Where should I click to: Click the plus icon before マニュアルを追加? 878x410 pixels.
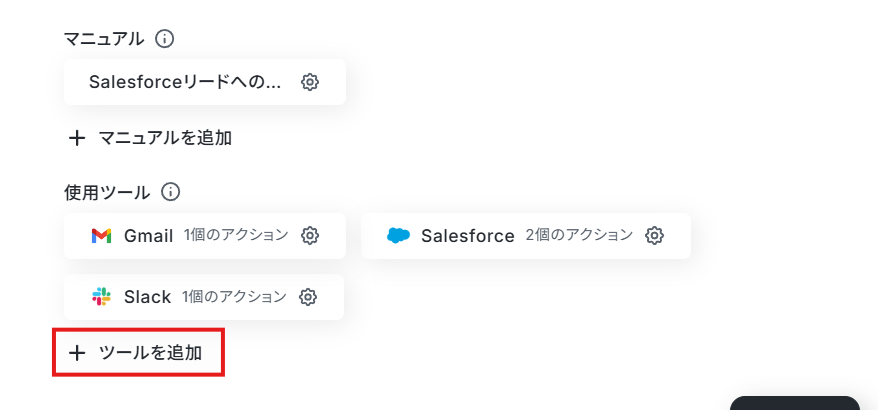tap(77, 138)
